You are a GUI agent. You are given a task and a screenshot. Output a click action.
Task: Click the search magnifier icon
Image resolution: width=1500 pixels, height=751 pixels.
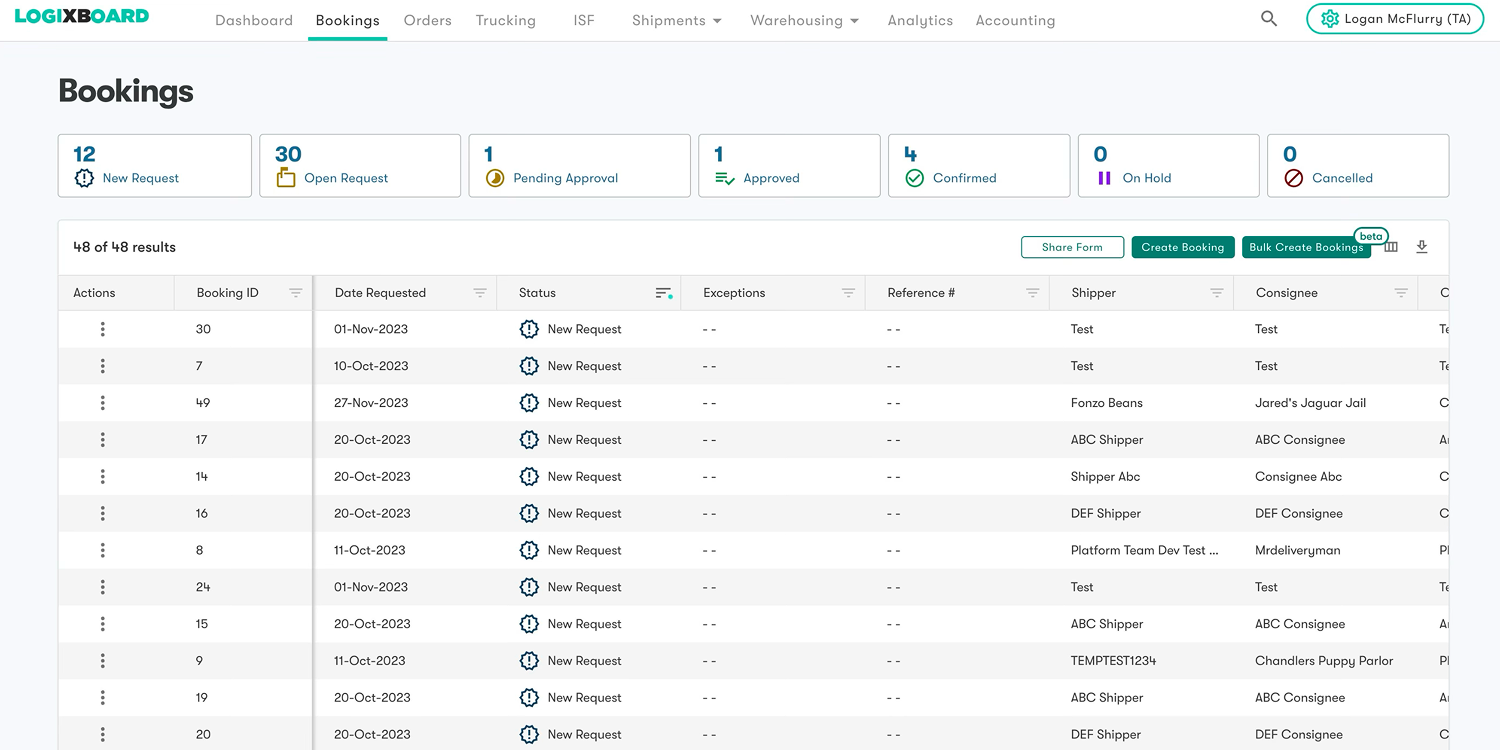(x=1269, y=19)
